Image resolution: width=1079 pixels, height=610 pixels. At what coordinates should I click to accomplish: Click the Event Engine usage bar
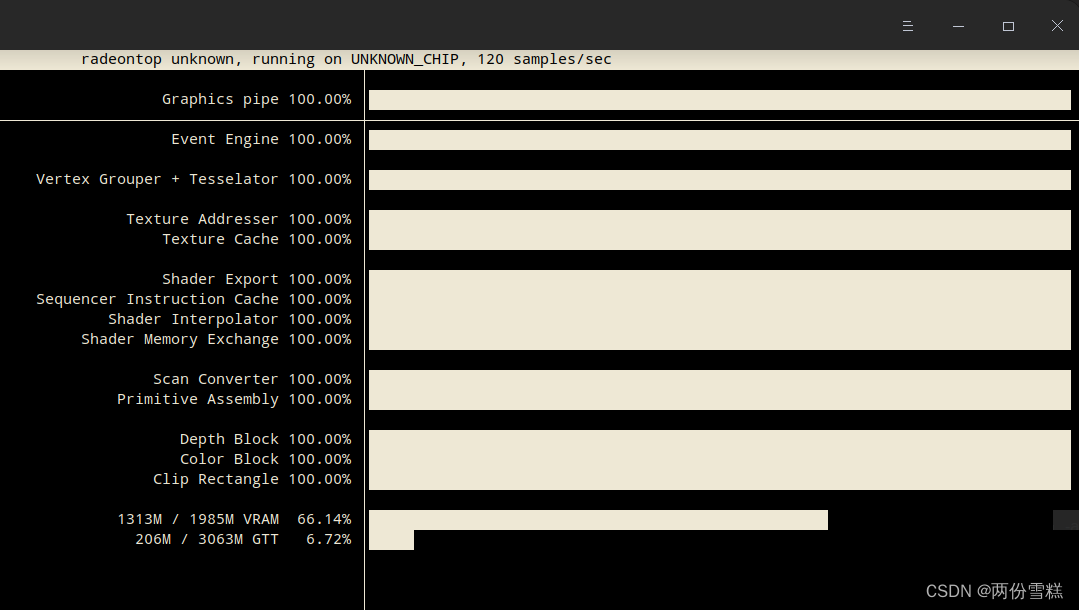[720, 140]
